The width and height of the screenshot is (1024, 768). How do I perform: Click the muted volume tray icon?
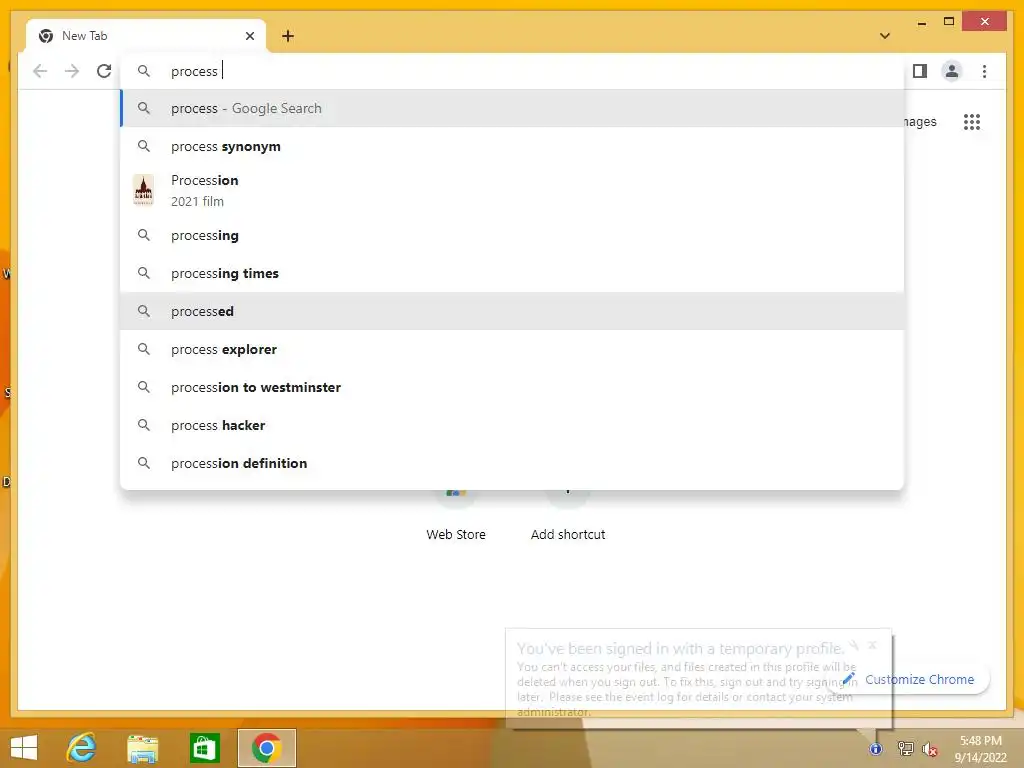tap(930, 749)
